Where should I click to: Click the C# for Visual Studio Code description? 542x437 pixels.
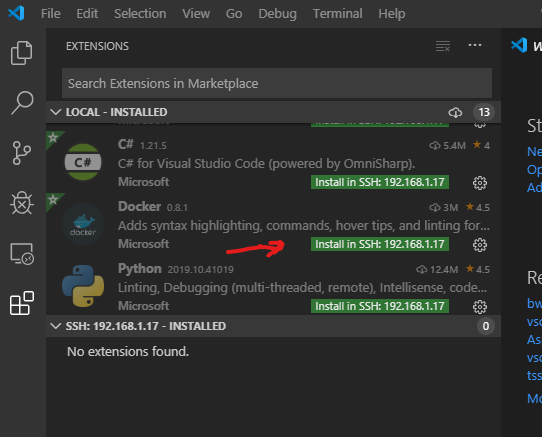267,164
